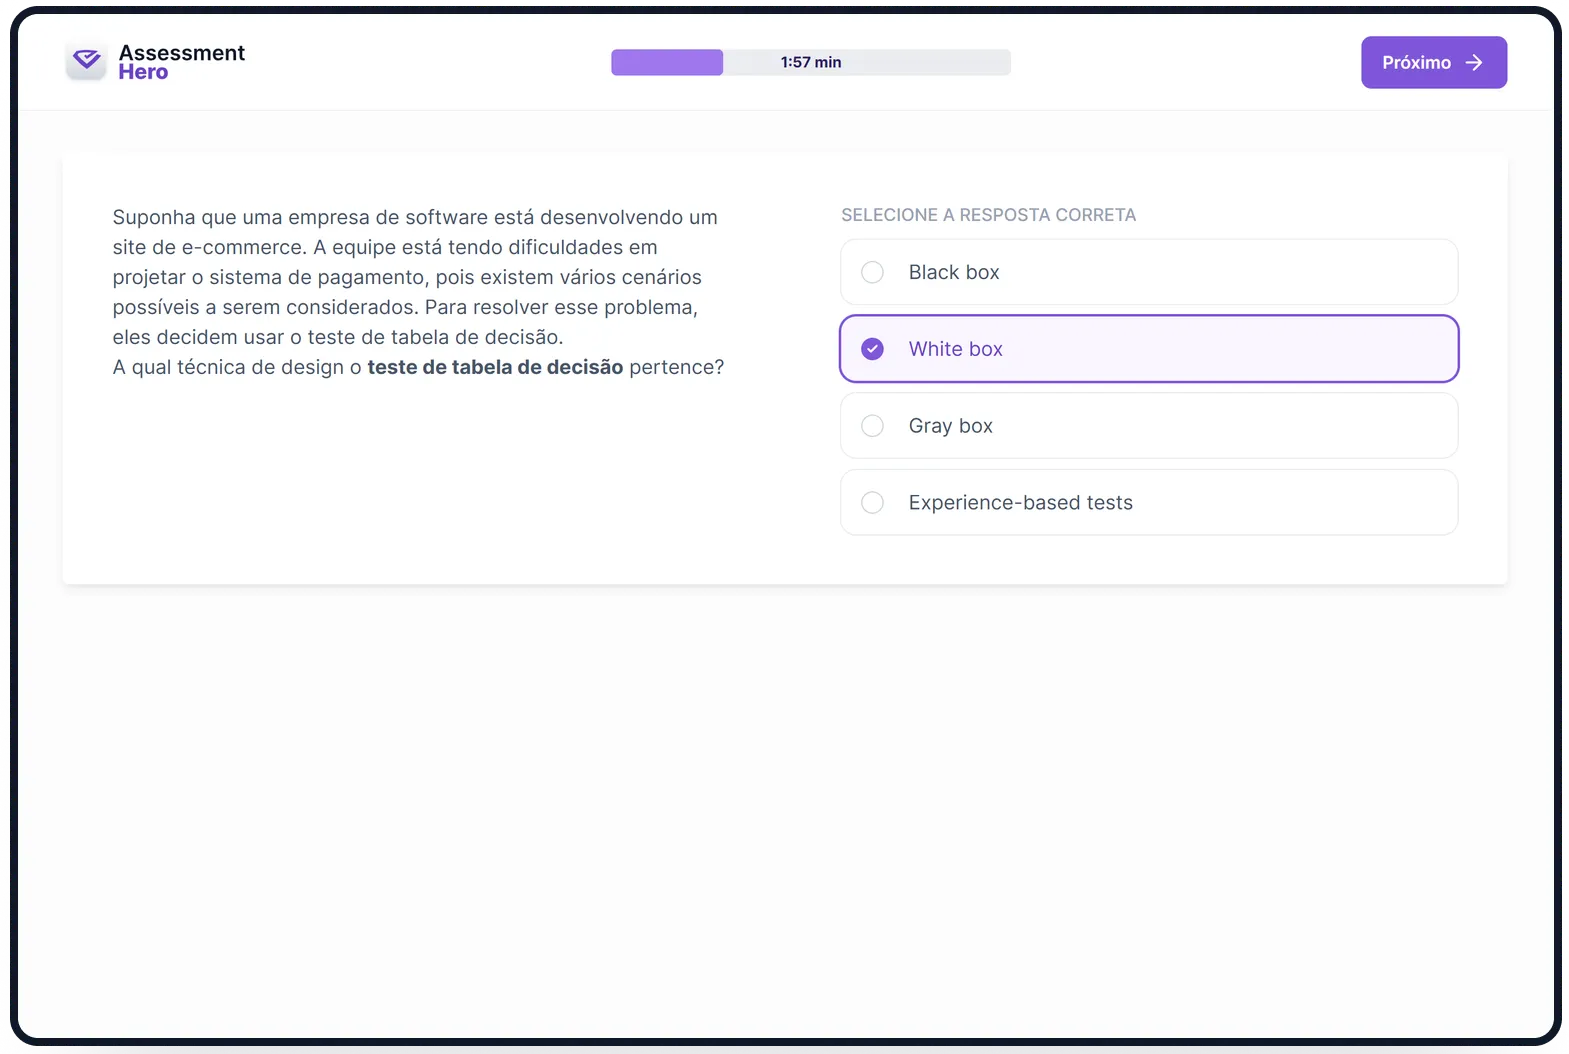Click the checked White box radio circle

pyautogui.click(x=872, y=349)
